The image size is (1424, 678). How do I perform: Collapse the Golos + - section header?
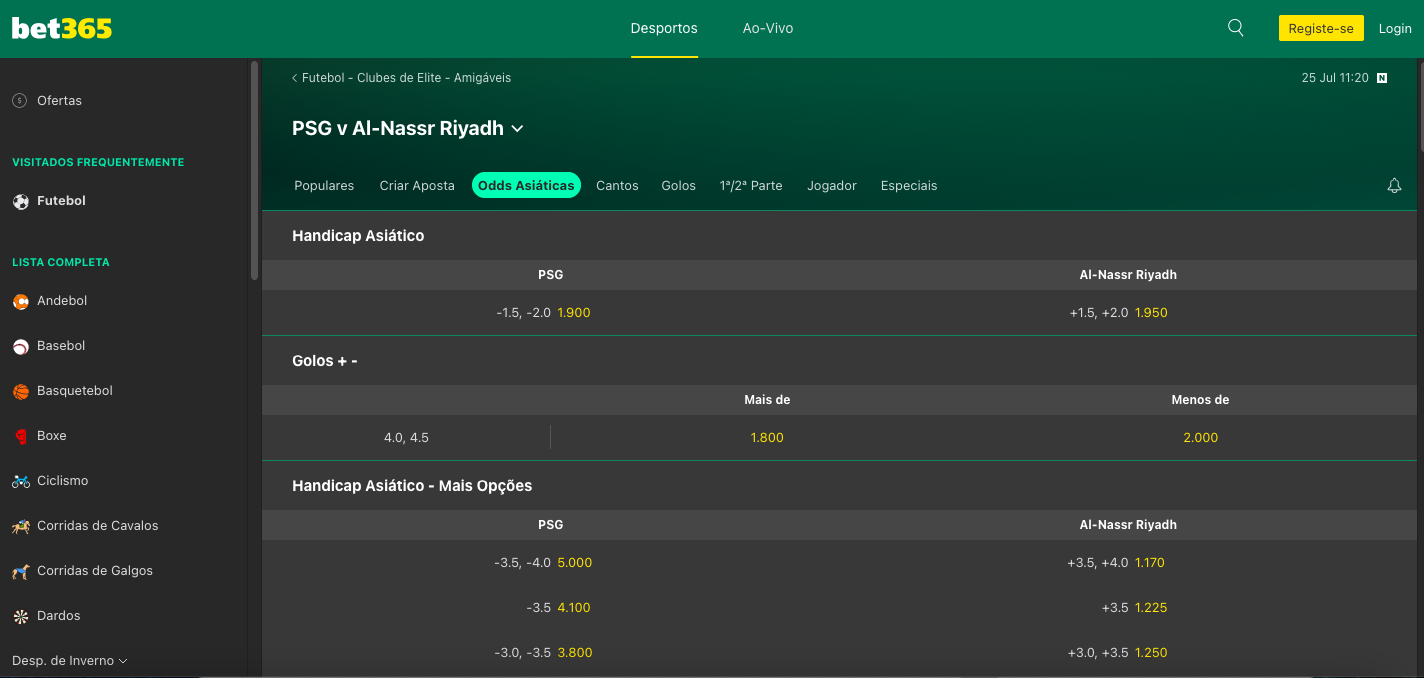(x=839, y=361)
